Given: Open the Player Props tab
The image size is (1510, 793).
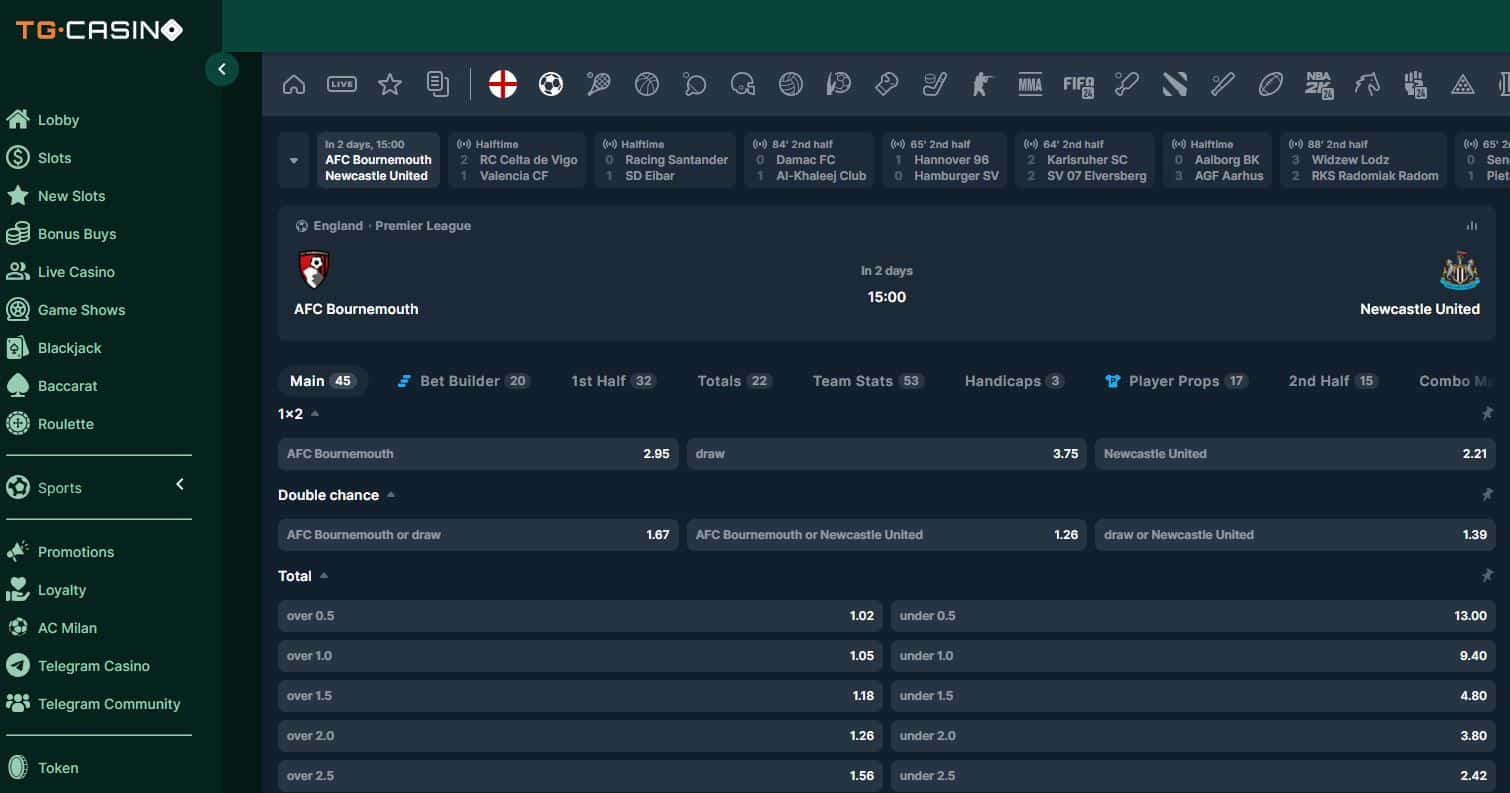Looking at the screenshot, I should (1176, 381).
